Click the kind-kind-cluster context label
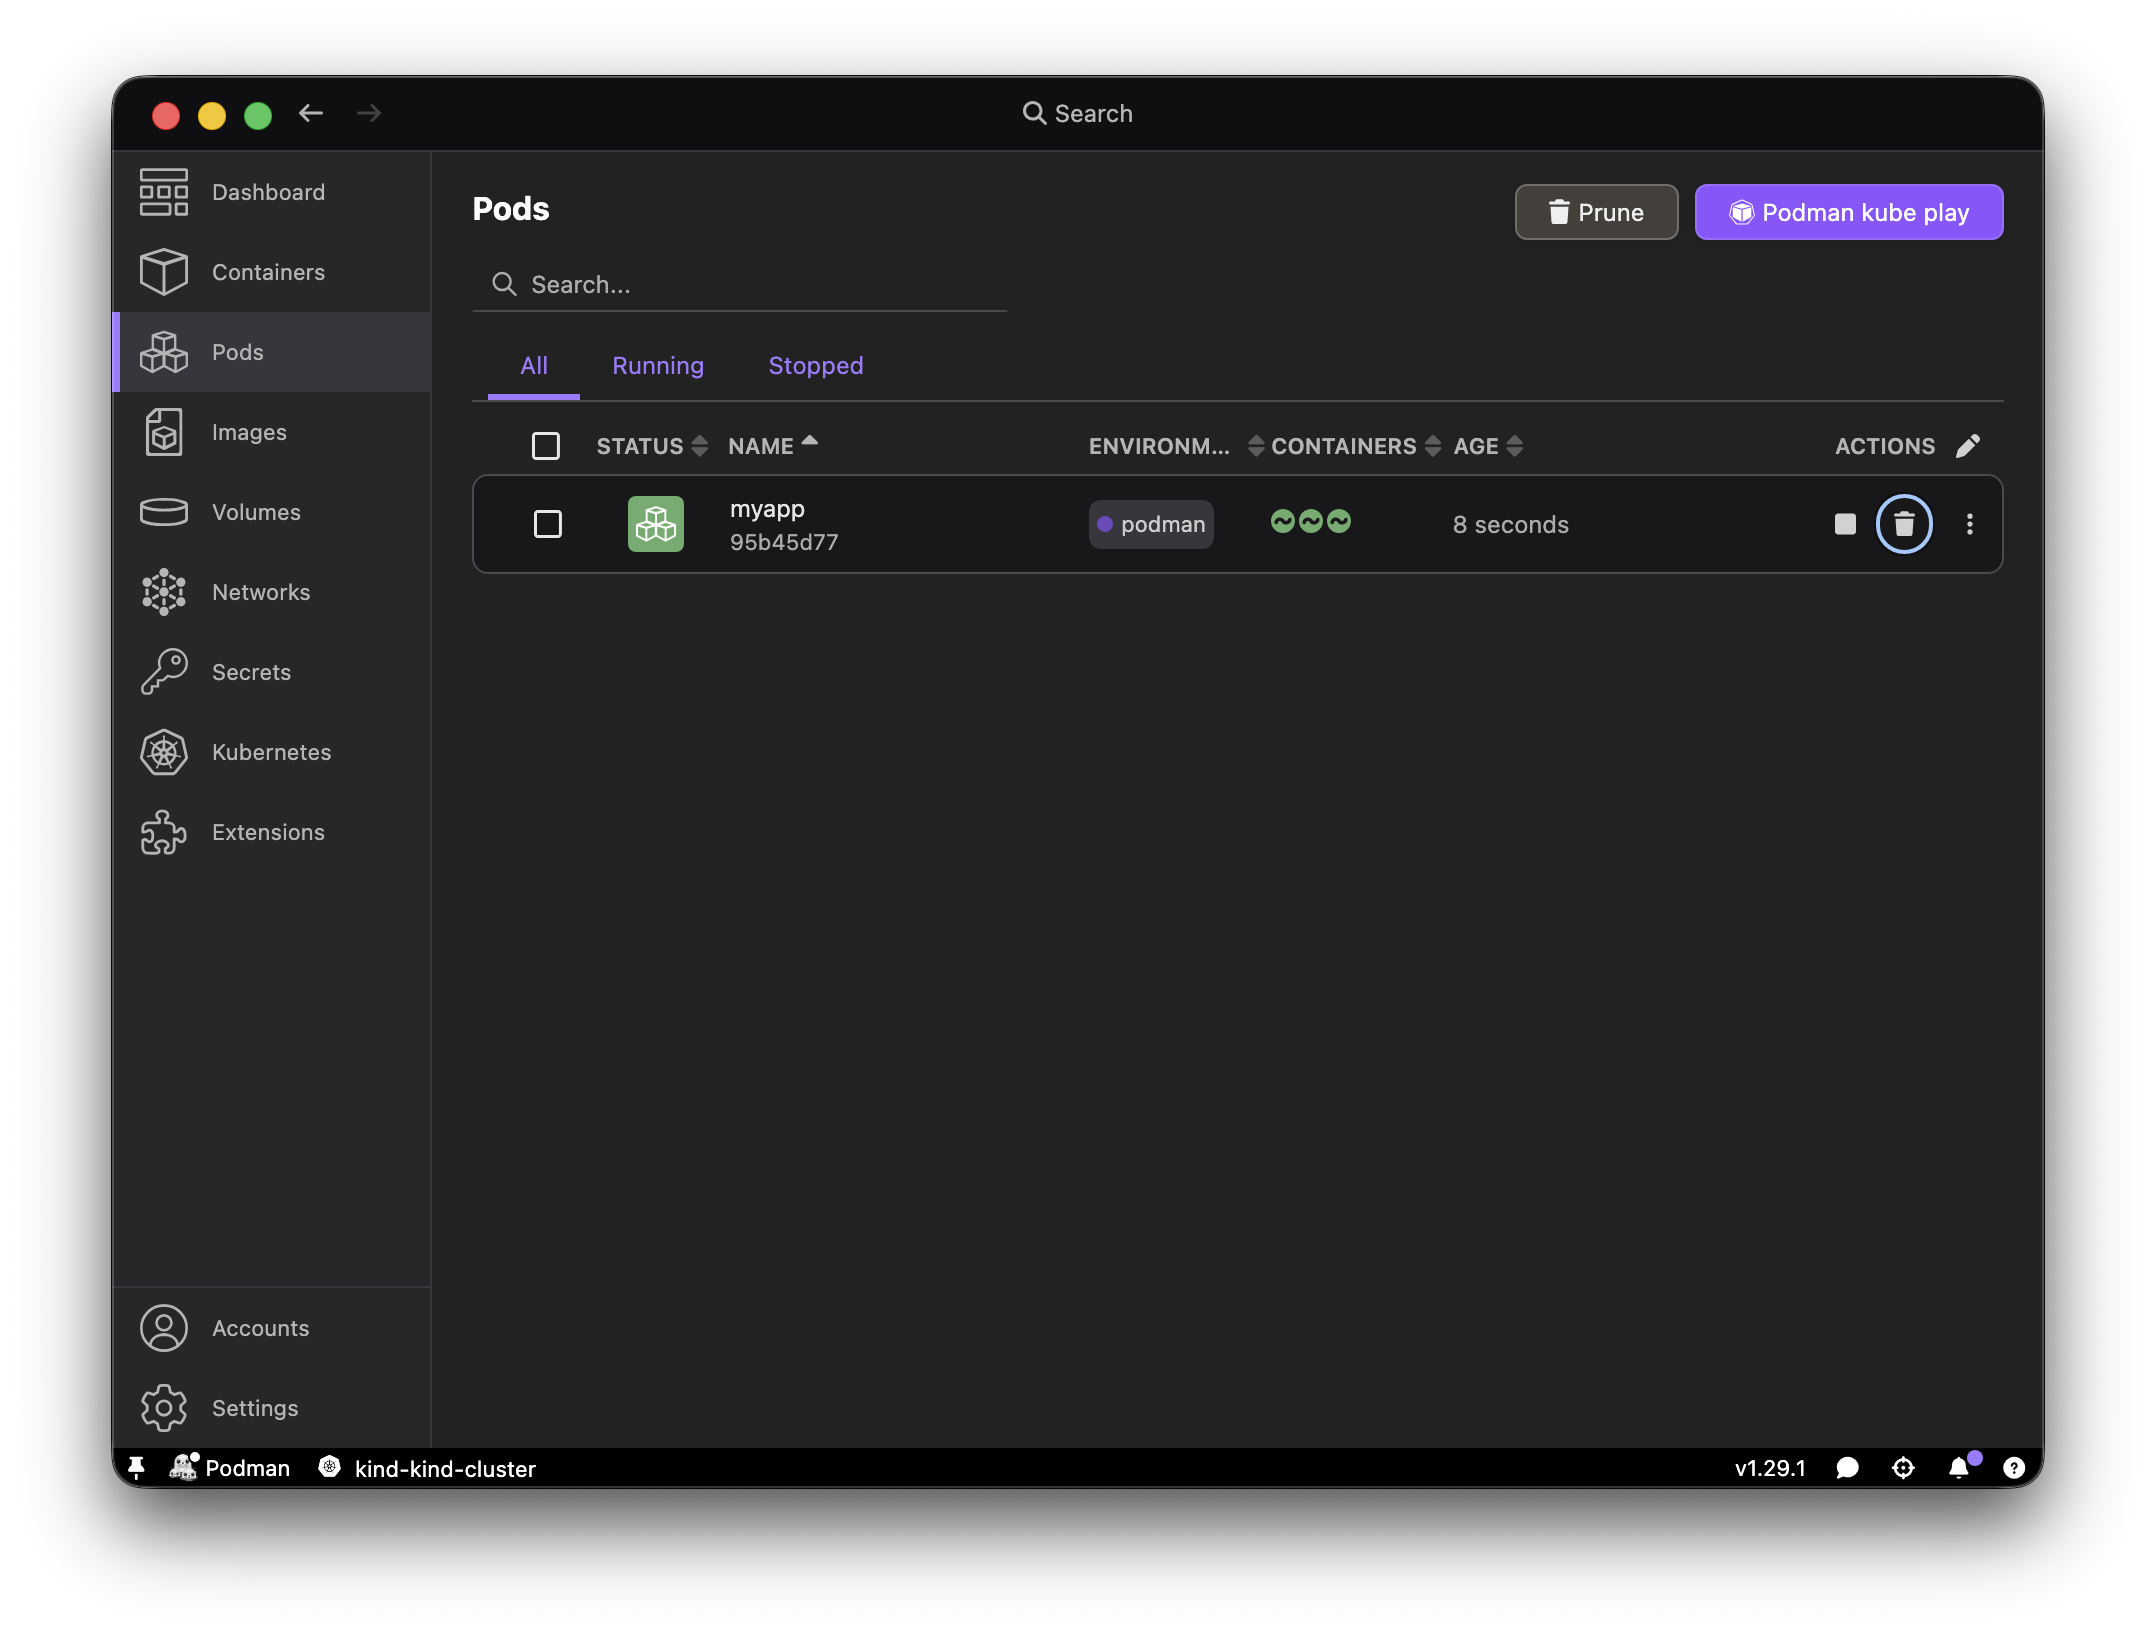 [x=445, y=1468]
